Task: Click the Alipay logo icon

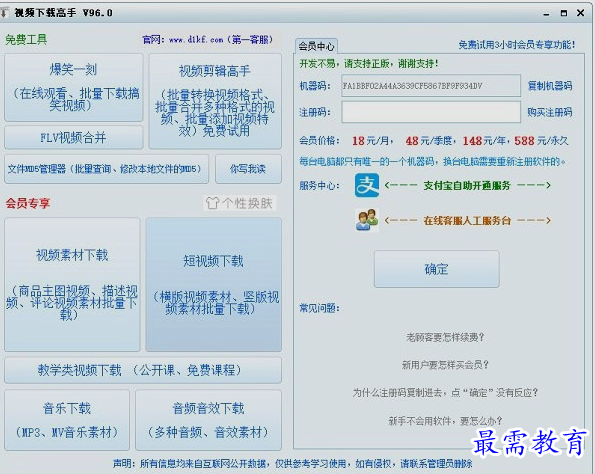Action: [367, 185]
